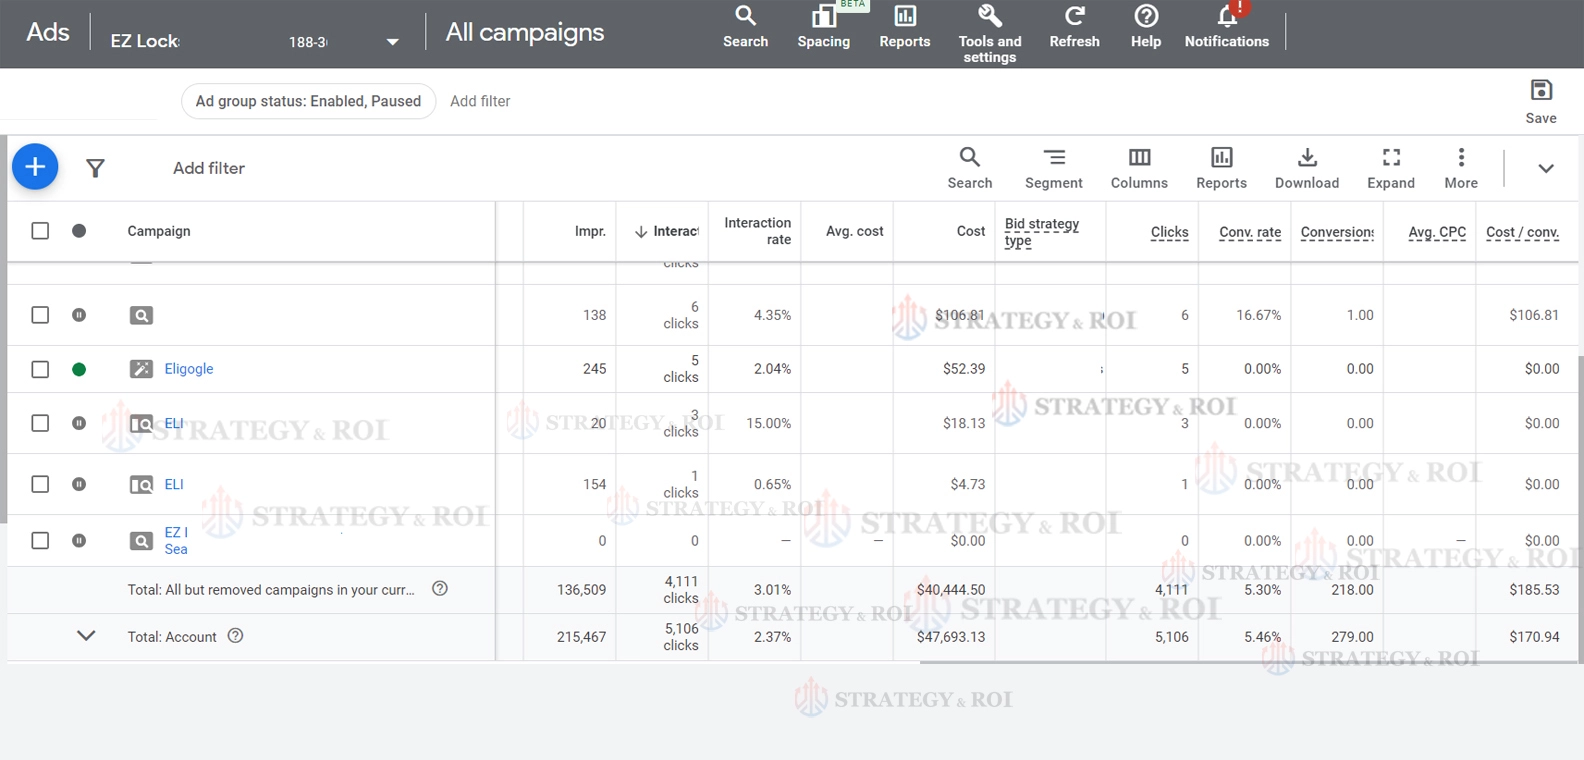Tick the select-all campaigns header checkbox
This screenshot has width=1584, height=760.
point(40,231)
